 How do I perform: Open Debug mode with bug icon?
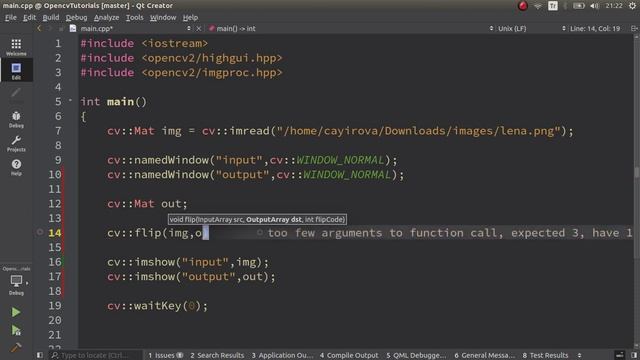point(16,119)
